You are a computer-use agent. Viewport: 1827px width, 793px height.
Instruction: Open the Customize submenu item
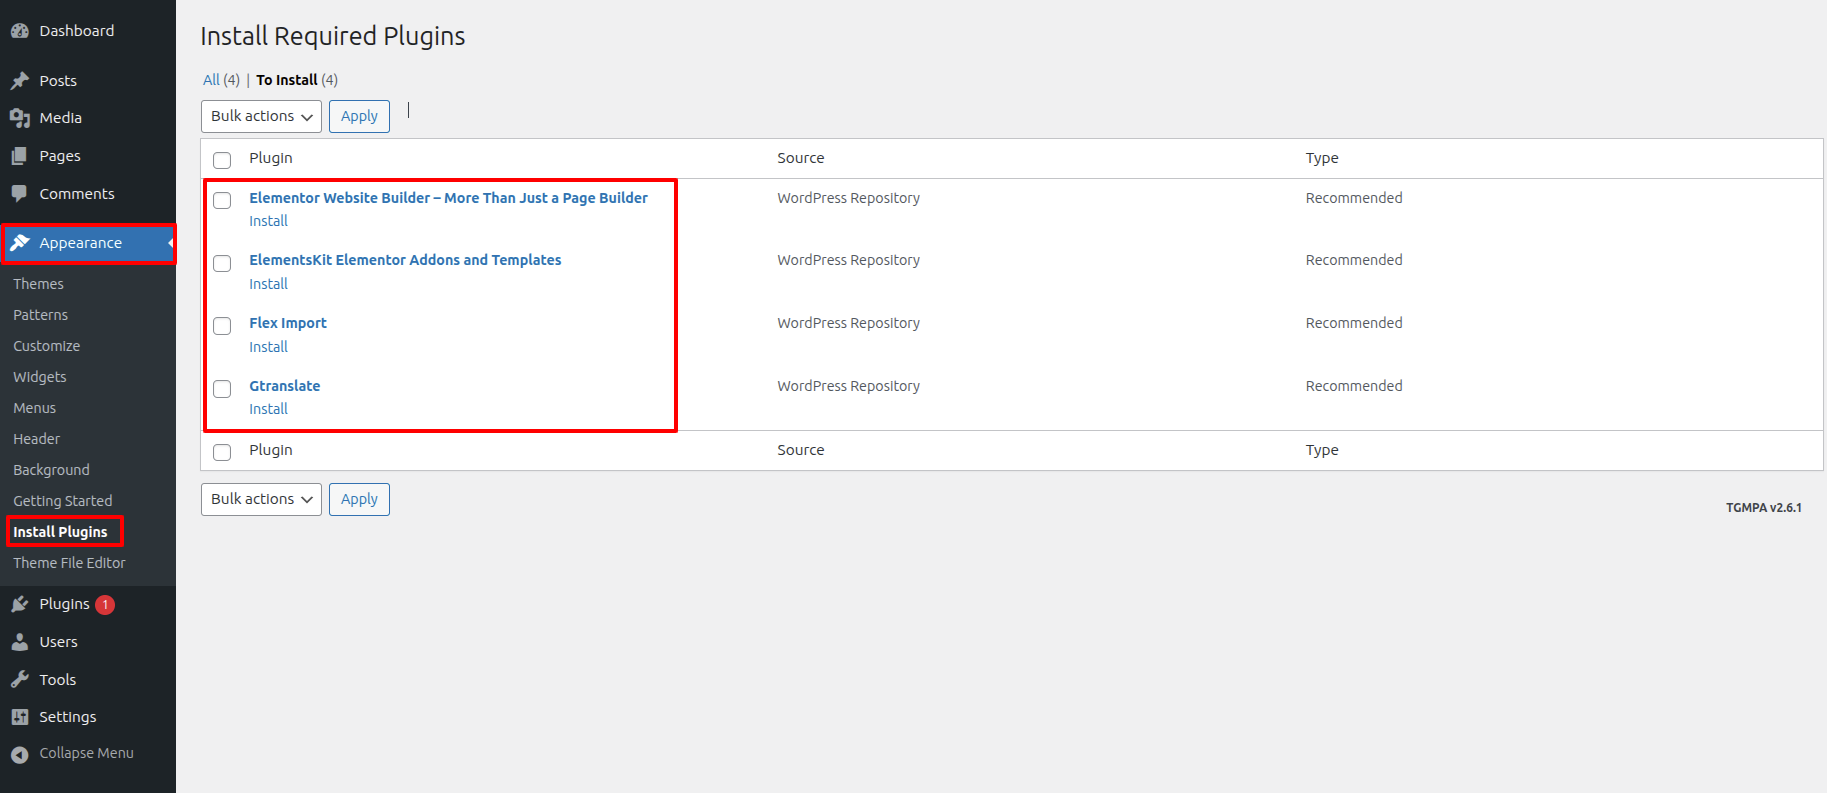point(47,346)
